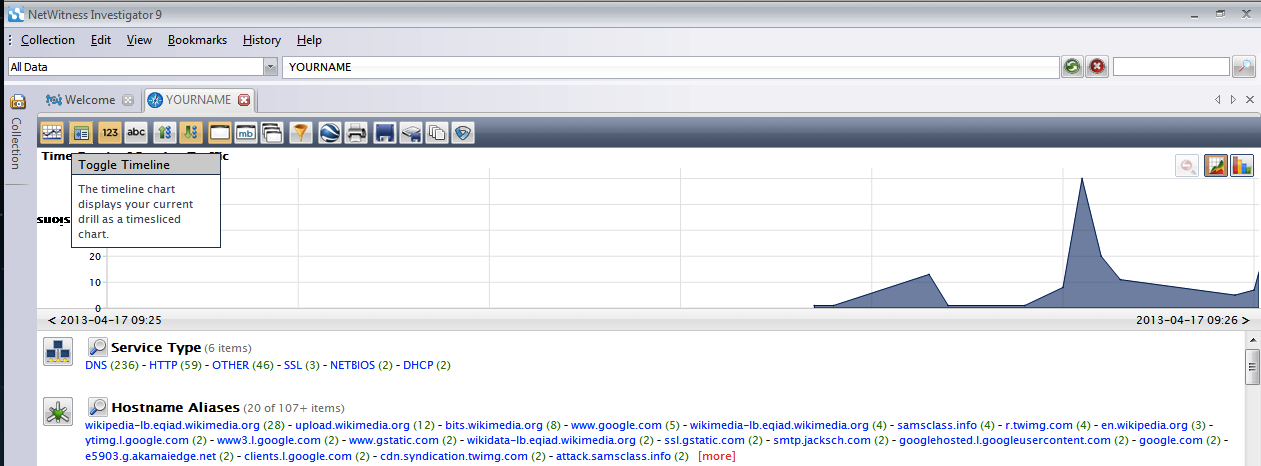This screenshot has height=466, width=1261.
Task: Click the disabled zoom-out chart icon
Action: point(1188,166)
